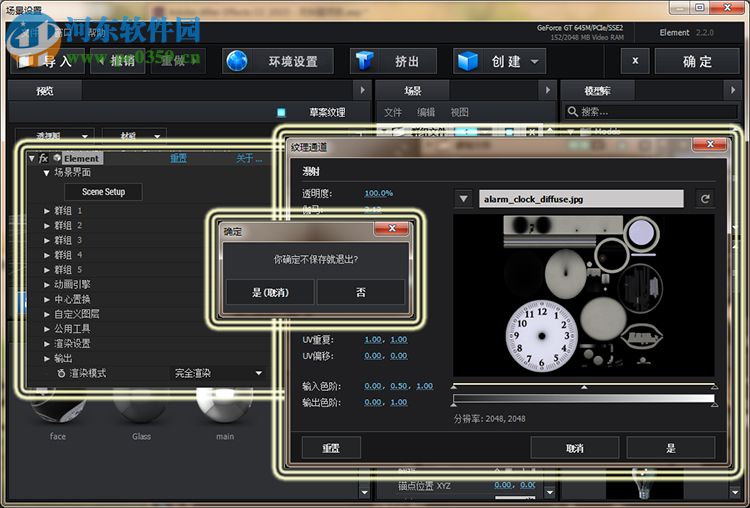Toggle the 草案纹理 draft texture checkbox
This screenshot has height=508, width=750.
point(281,112)
